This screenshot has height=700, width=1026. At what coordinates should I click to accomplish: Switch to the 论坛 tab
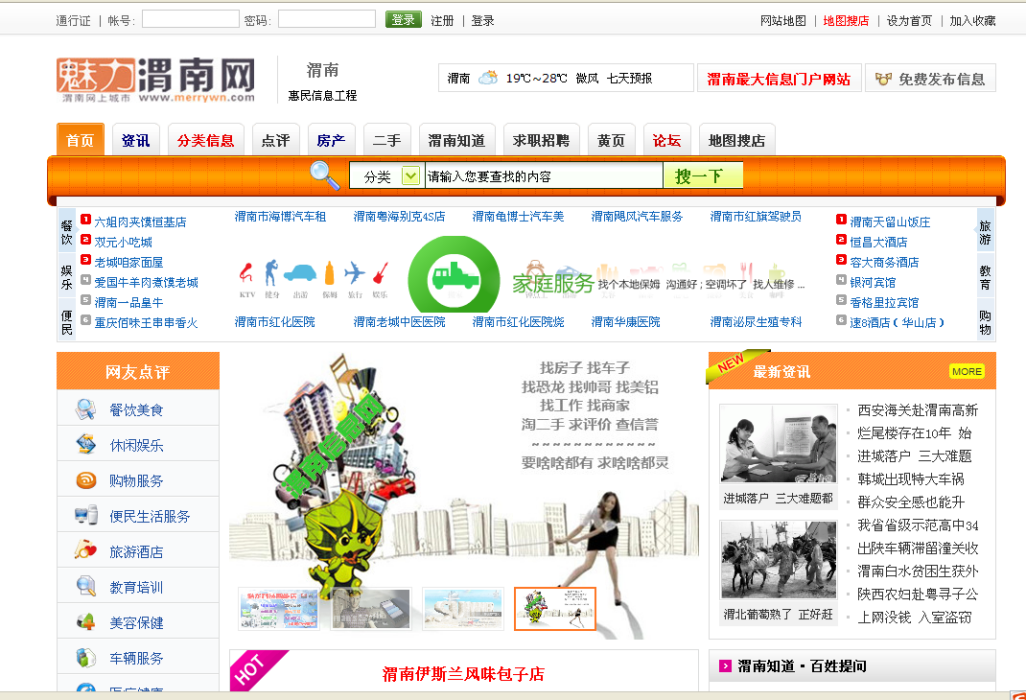(x=667, y=139)
